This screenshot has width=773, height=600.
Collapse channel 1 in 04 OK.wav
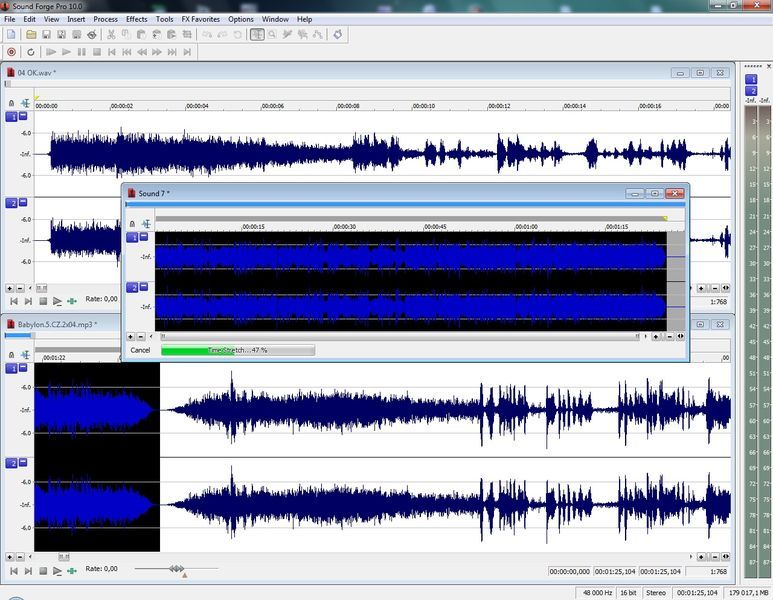23,116
